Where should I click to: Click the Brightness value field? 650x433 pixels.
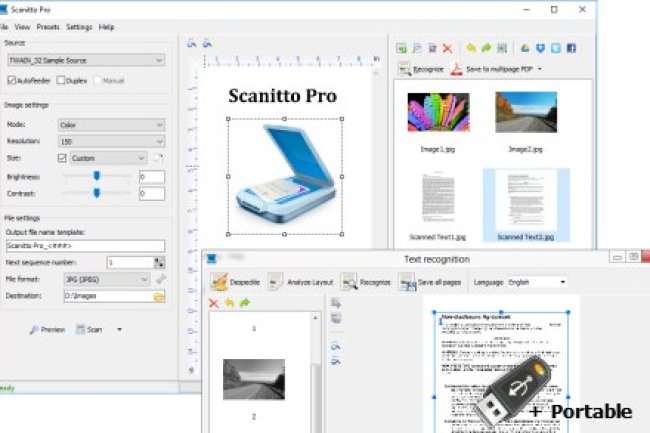(x=152, y=177)
